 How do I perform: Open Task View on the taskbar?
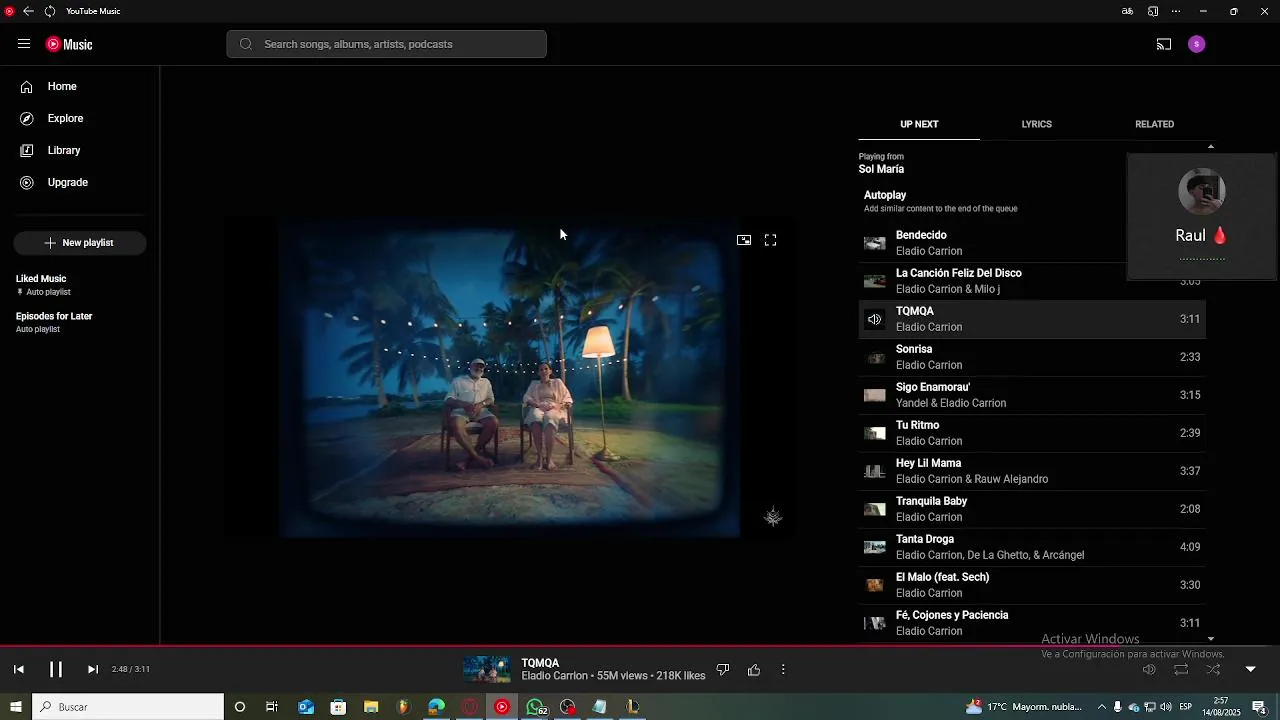point(272,707)
